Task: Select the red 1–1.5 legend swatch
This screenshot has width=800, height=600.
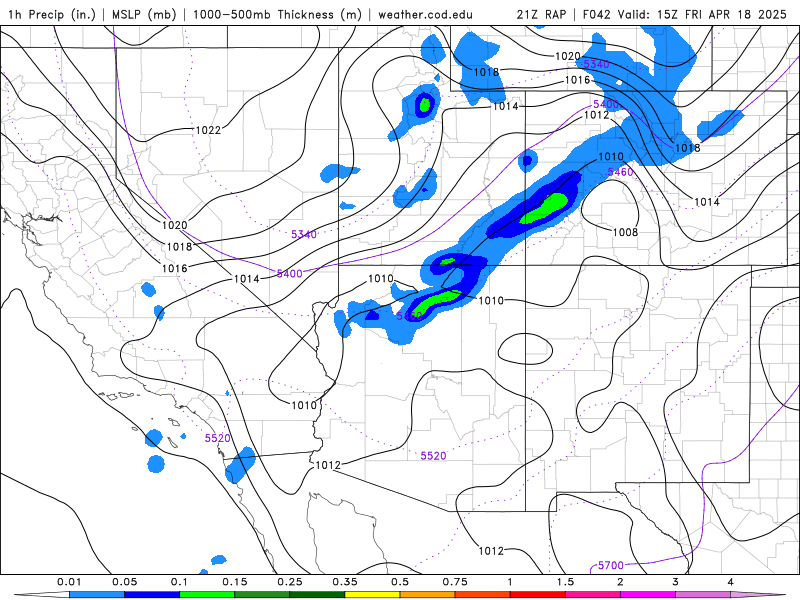Action: (x=538, y=595)
